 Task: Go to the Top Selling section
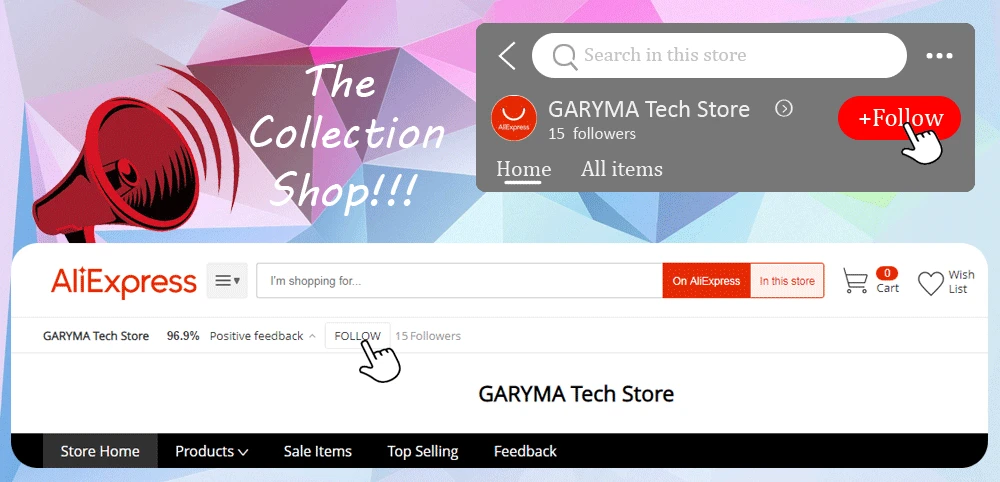[423, 451]
